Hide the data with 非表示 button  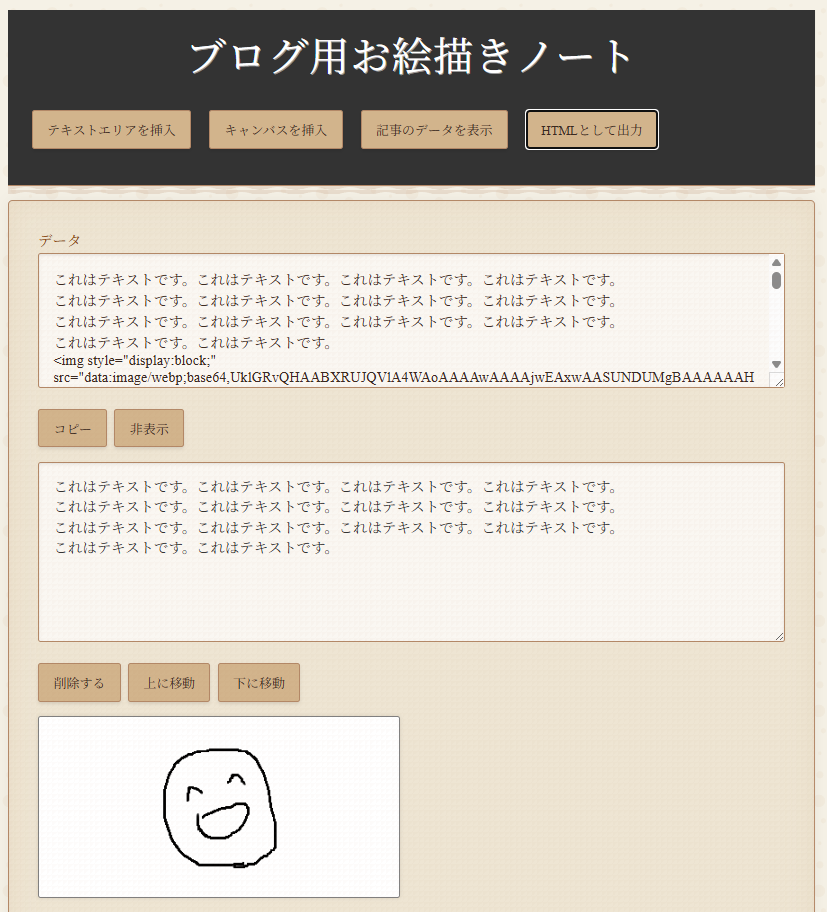tap(149, 429)
